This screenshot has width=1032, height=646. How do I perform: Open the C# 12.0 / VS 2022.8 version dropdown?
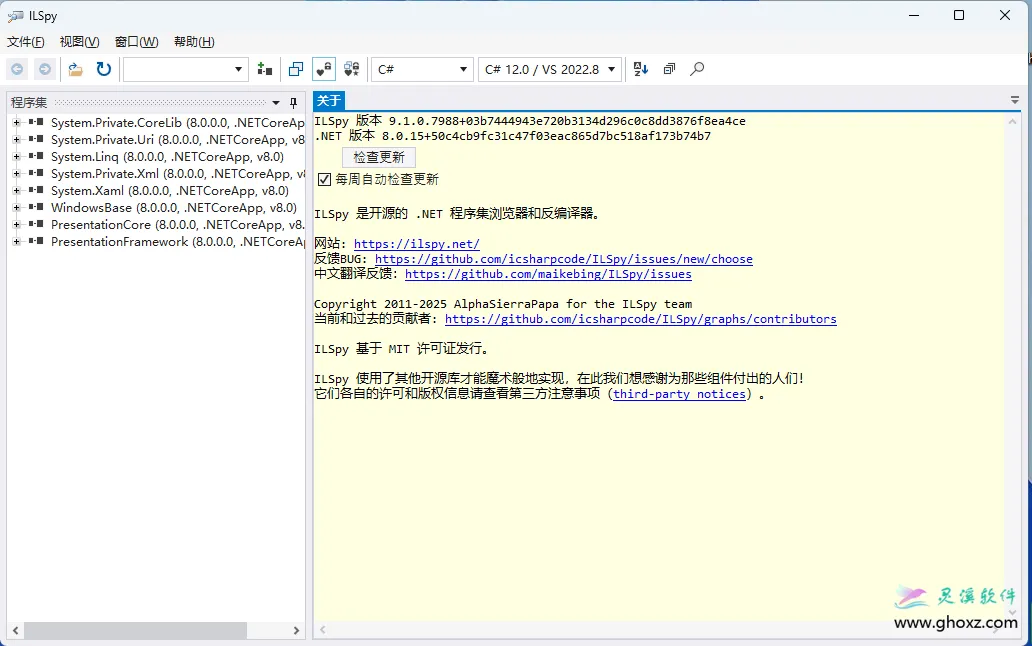point(550,69)
